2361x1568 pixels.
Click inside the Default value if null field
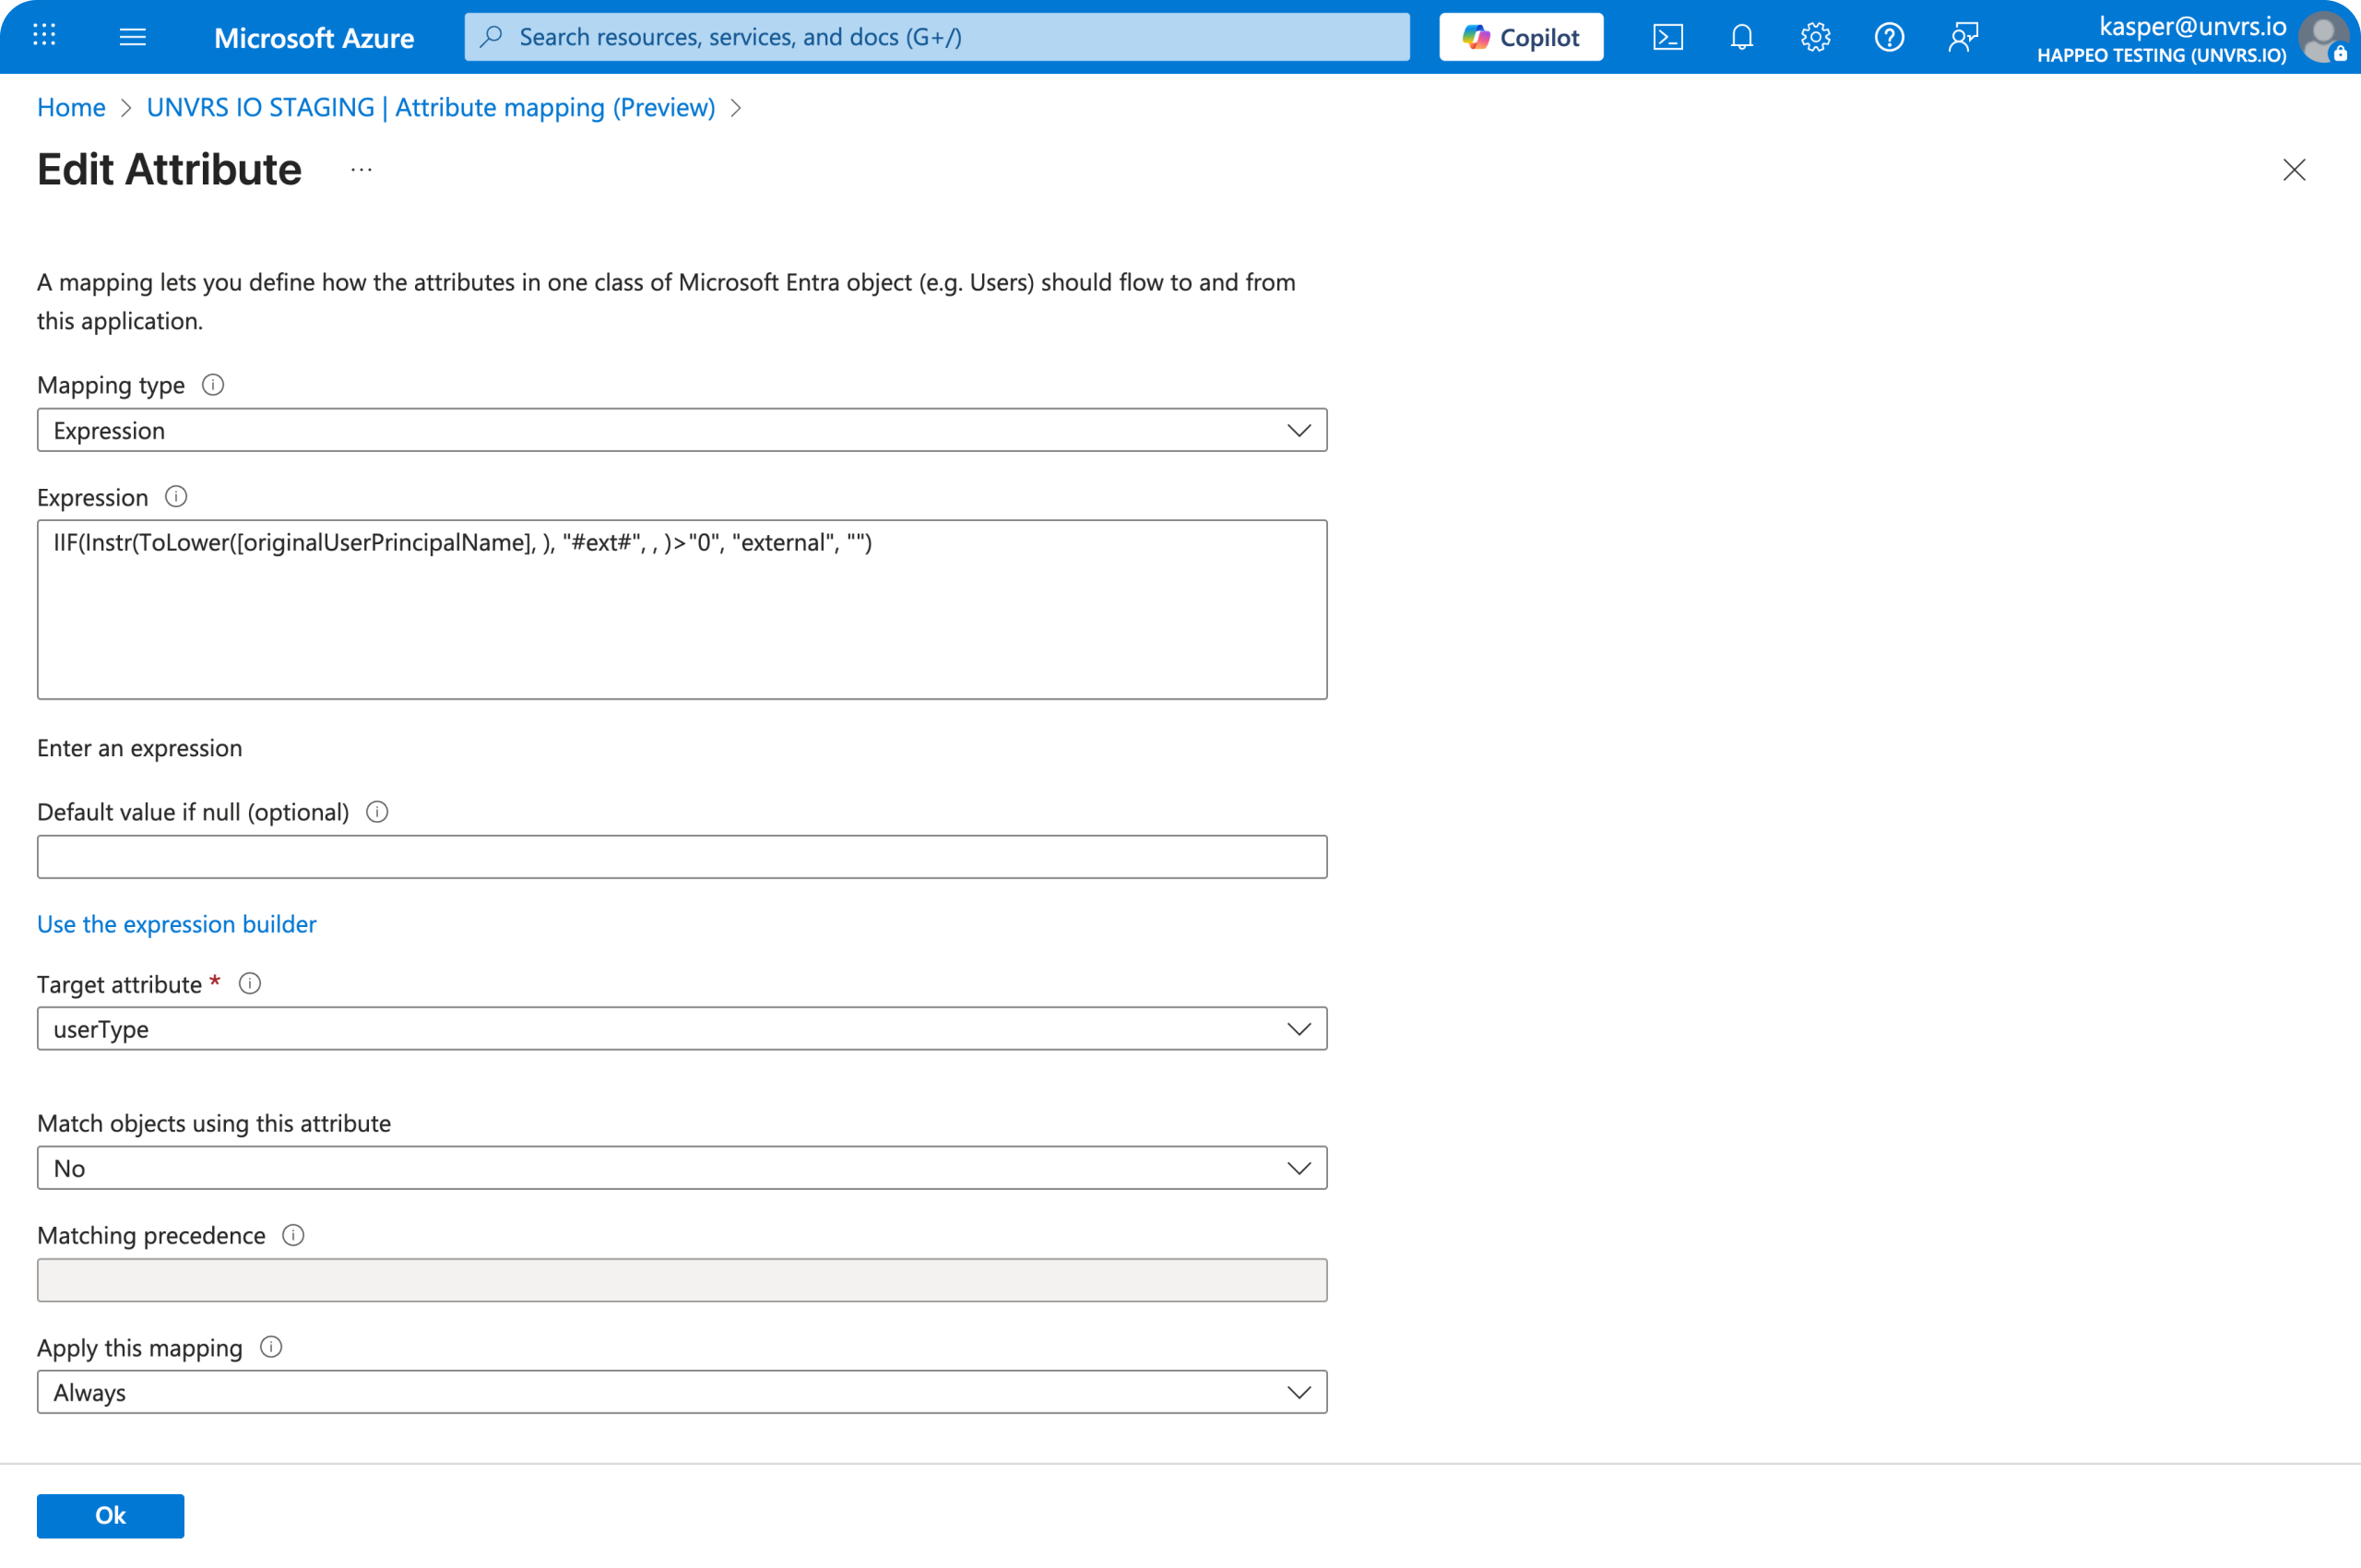point(682,856)
